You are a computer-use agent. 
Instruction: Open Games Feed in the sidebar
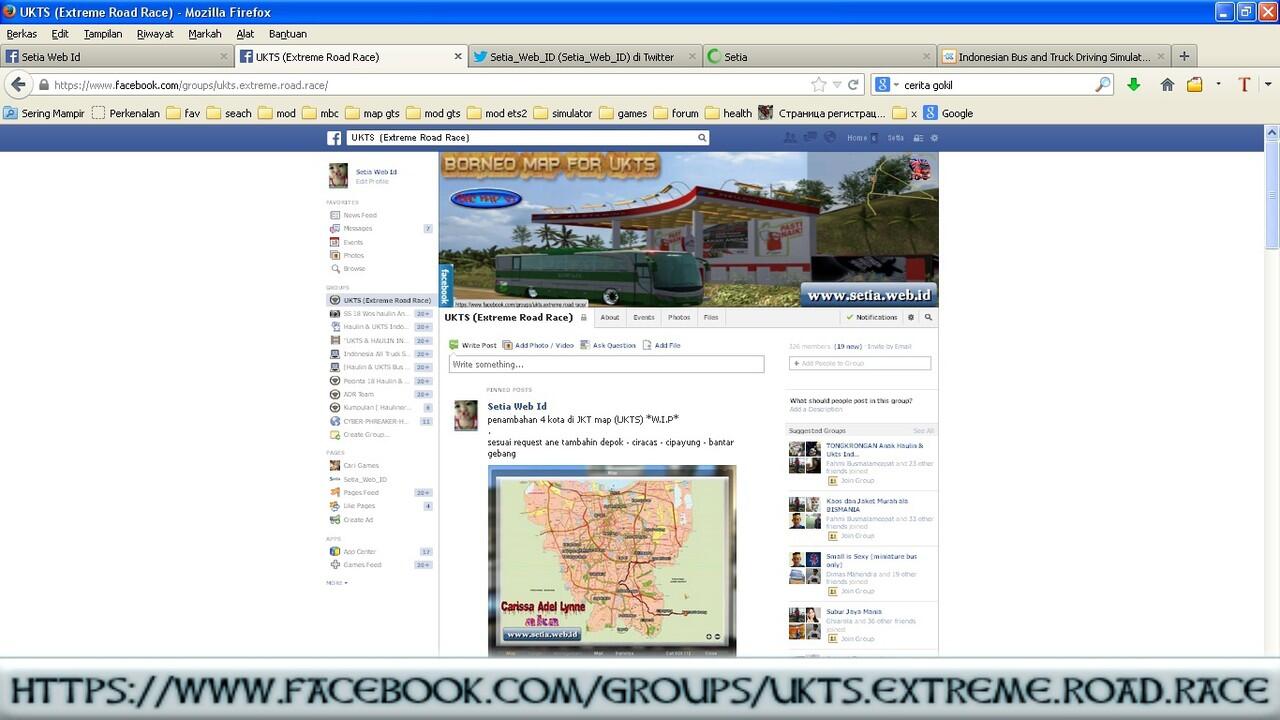pos(362,565)
